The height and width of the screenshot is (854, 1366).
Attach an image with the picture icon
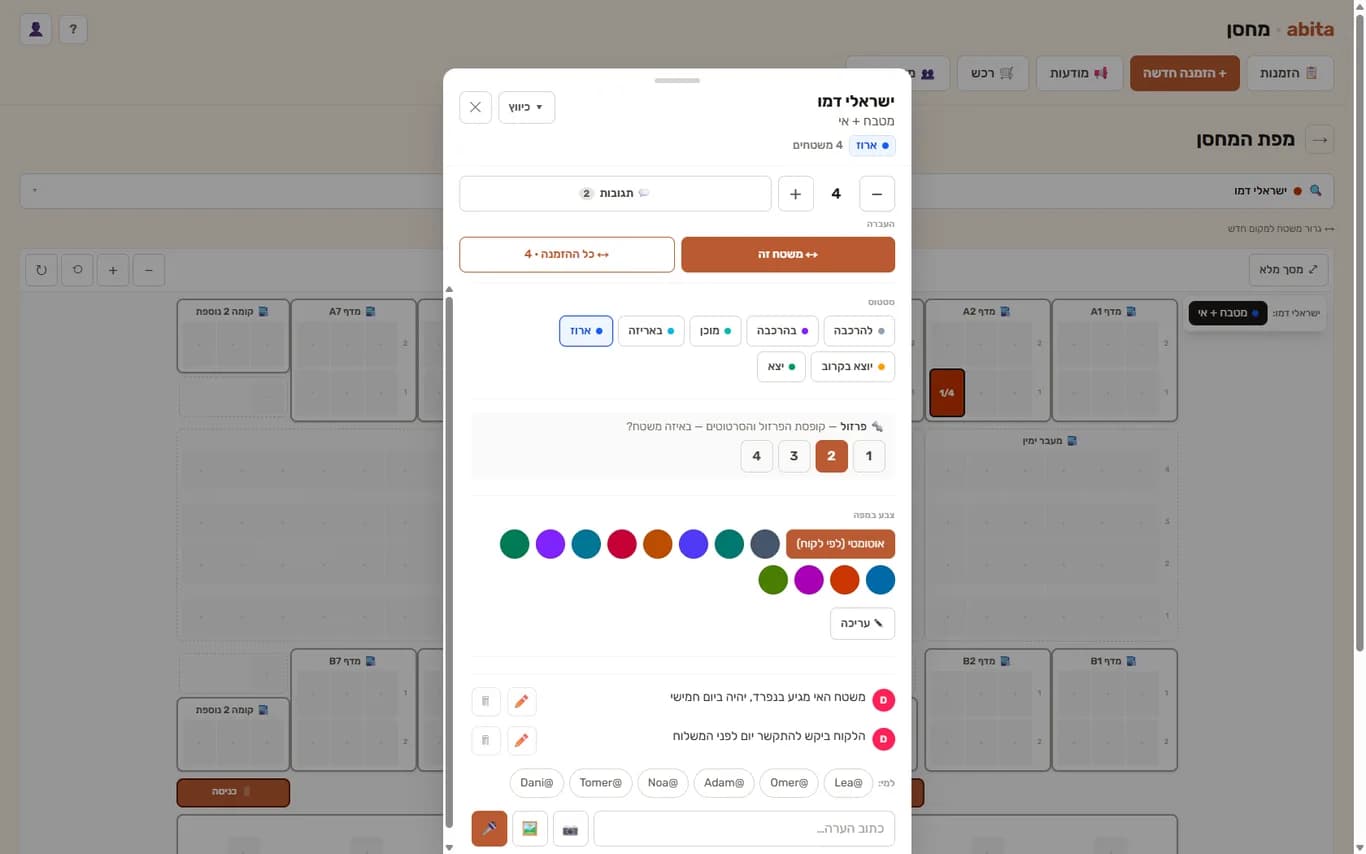[530, 828]
